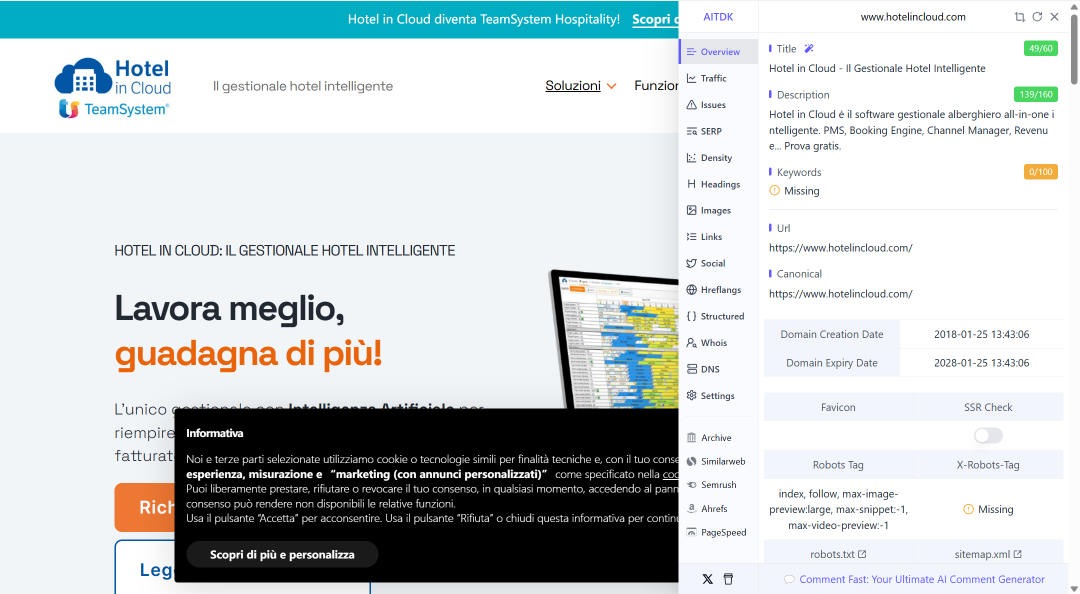Click the Images icon in sidebar

pyautogui.click(x=692, y=210)
